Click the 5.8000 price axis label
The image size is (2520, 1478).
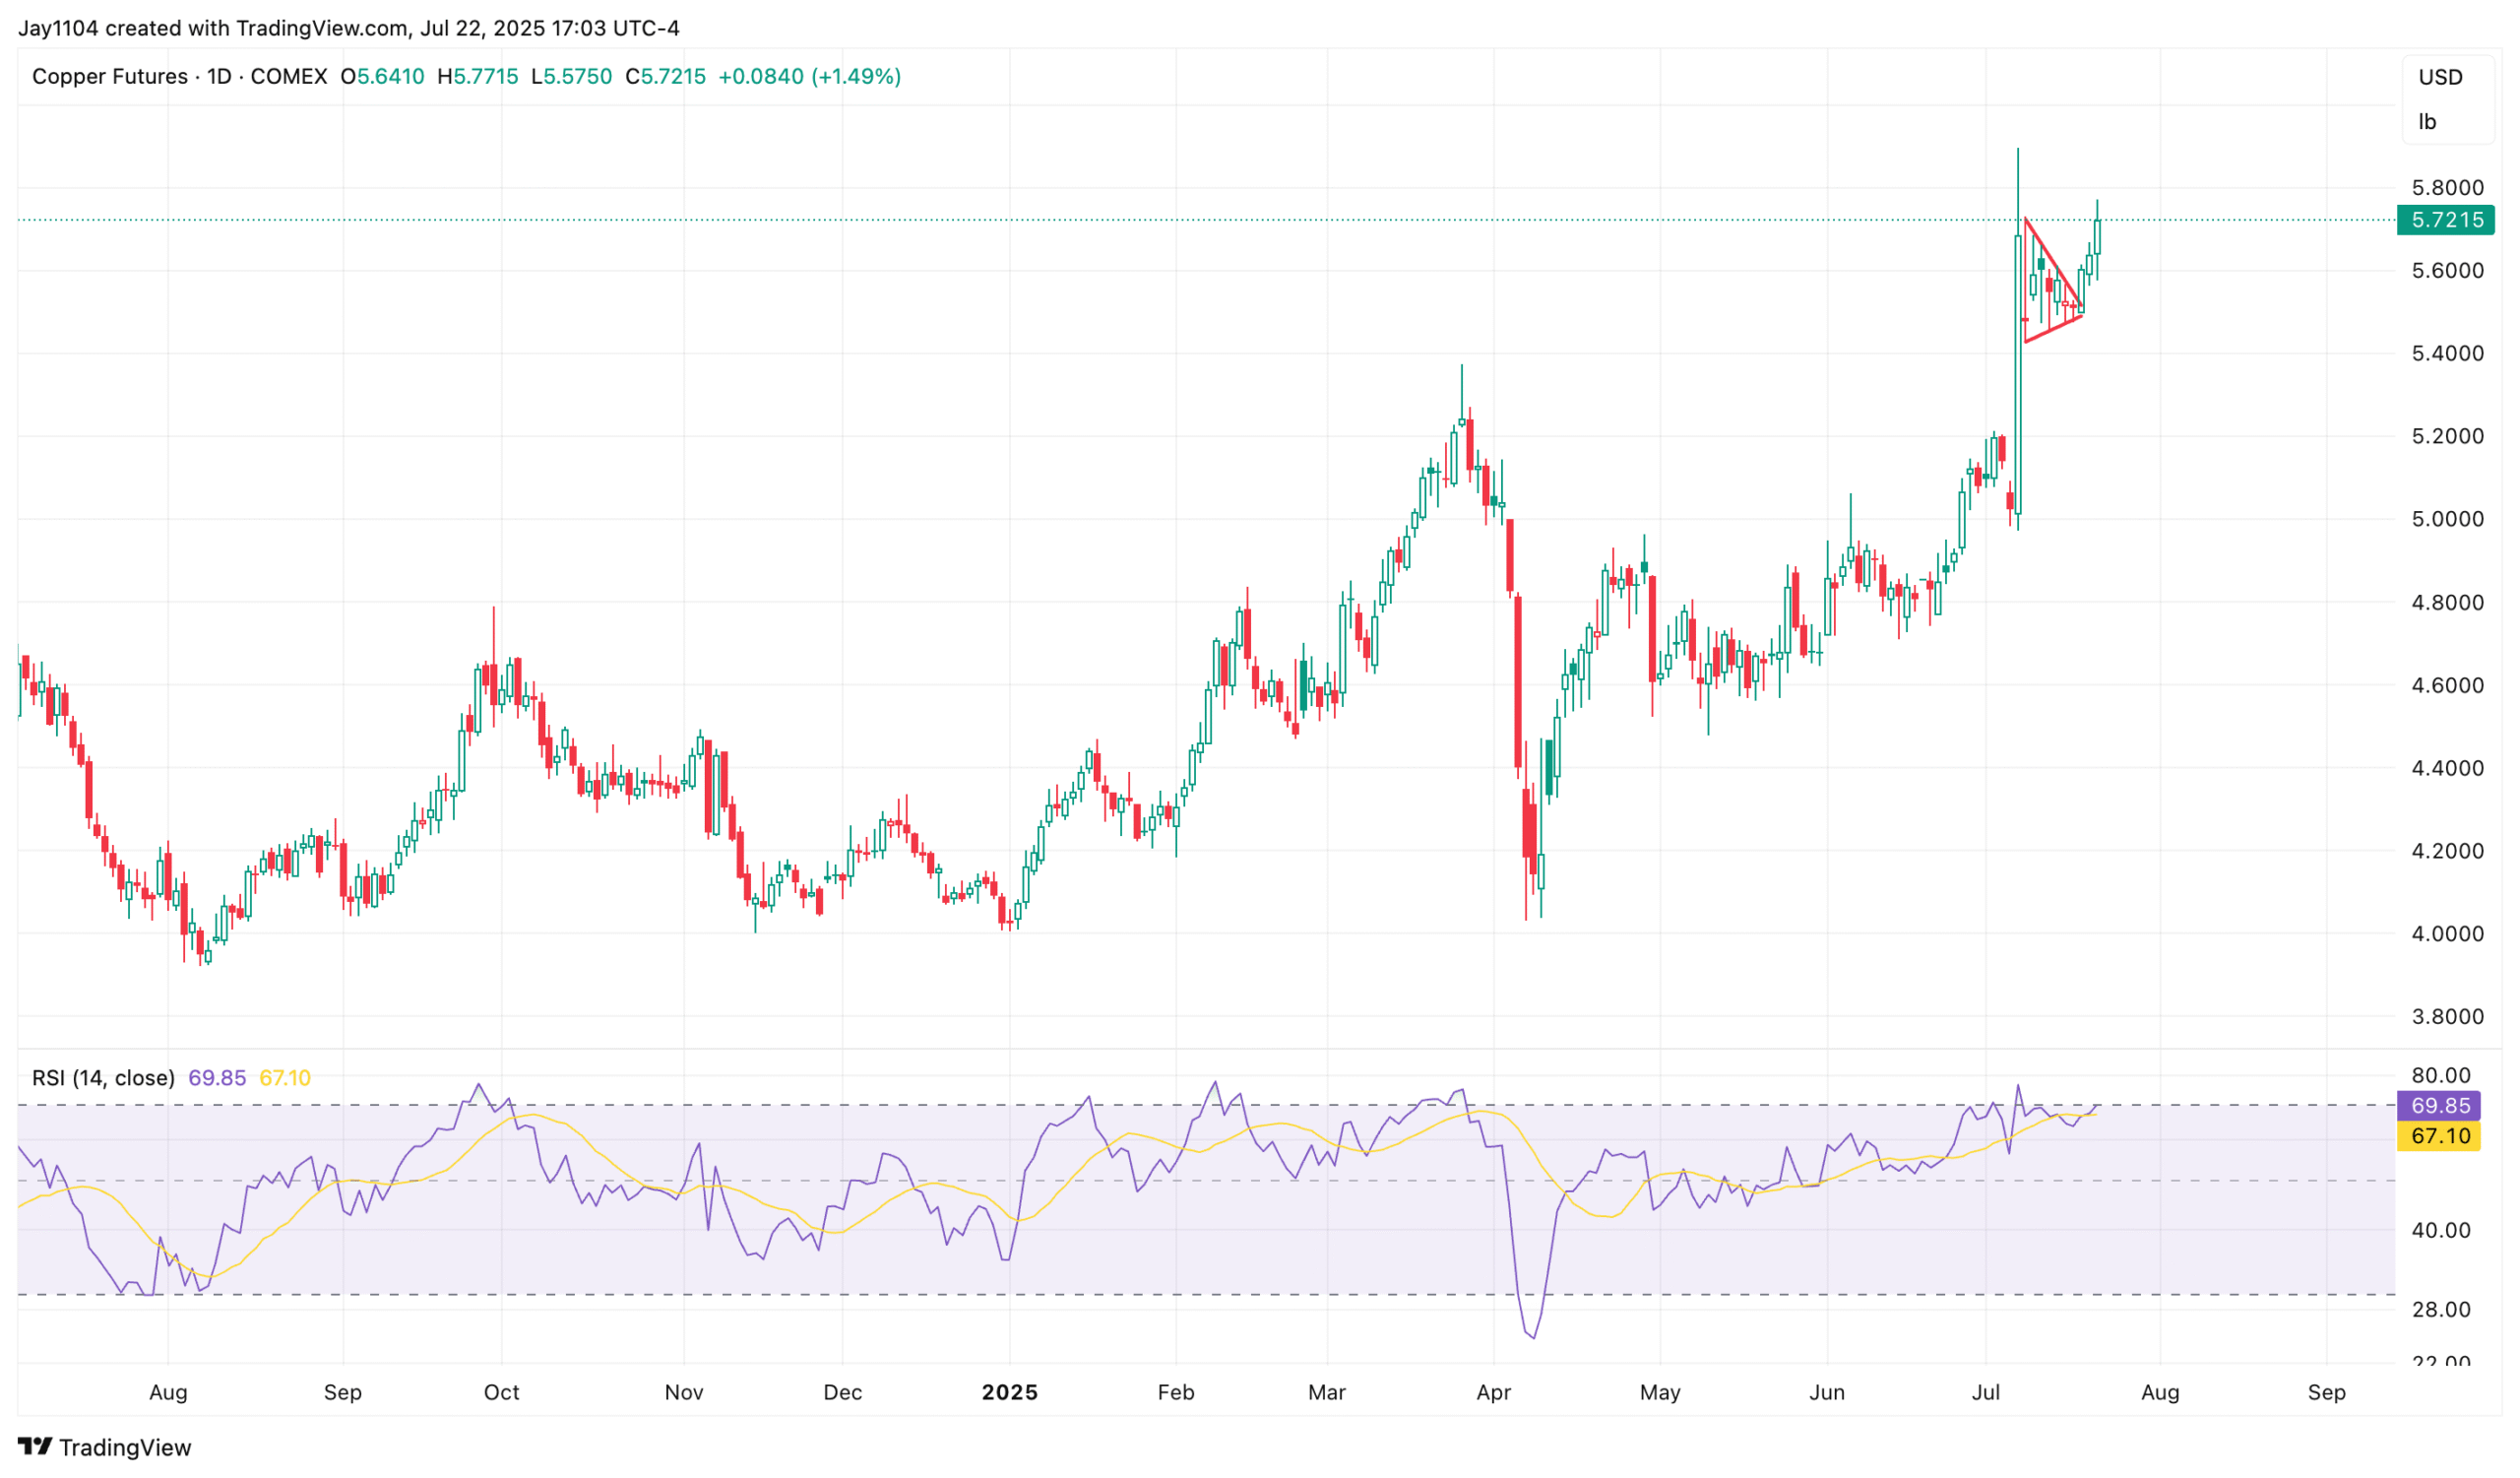(x=2447, y=188)
